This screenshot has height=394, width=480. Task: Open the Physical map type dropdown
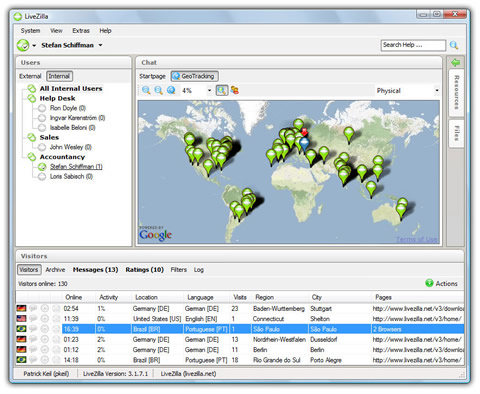407,91
